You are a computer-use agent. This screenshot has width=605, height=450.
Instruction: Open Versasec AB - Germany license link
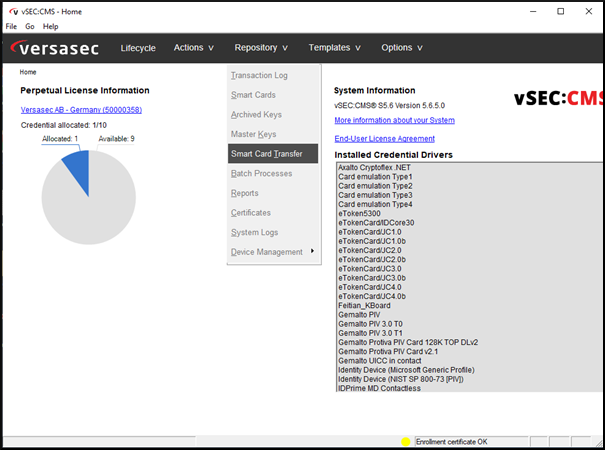pyautogui.click(x=81, y=110)
